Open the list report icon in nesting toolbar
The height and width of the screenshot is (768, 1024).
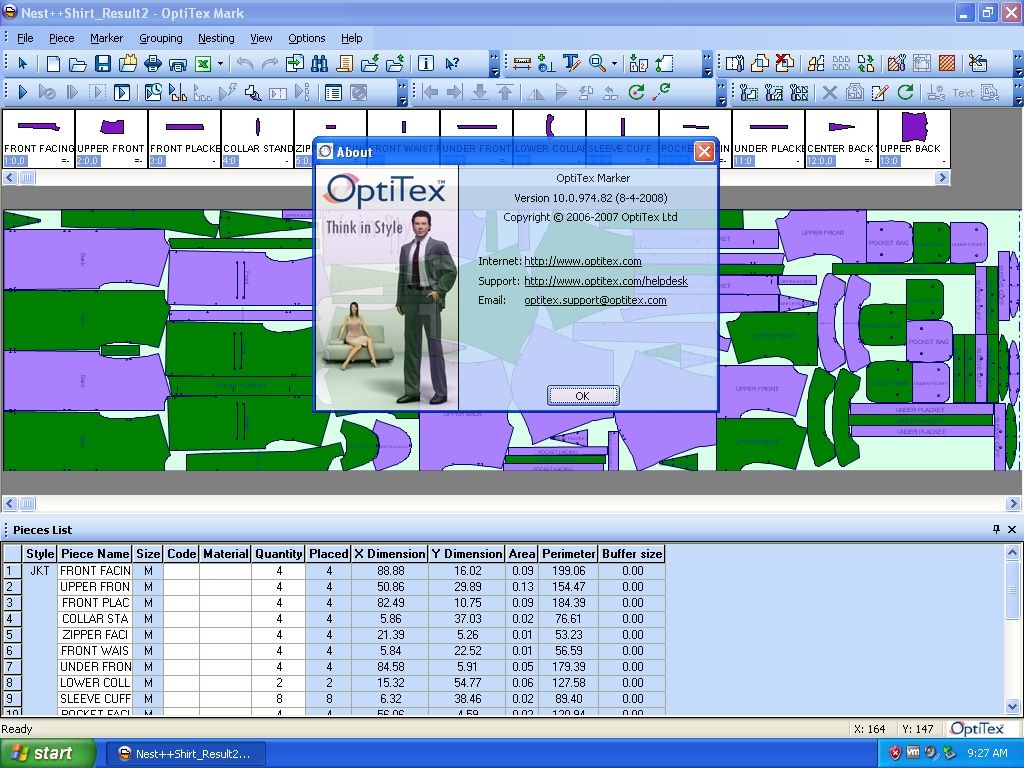(x=333, y=93)
